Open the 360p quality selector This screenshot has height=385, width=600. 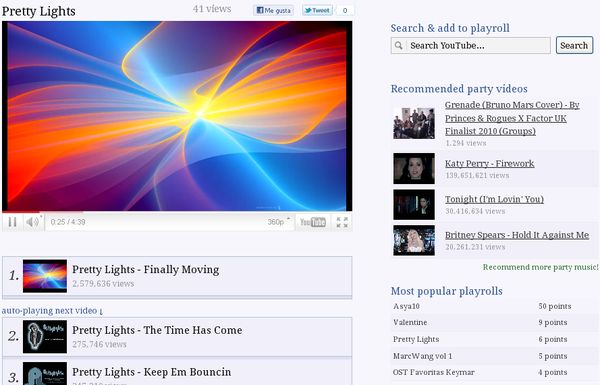[x=279, y=222]
